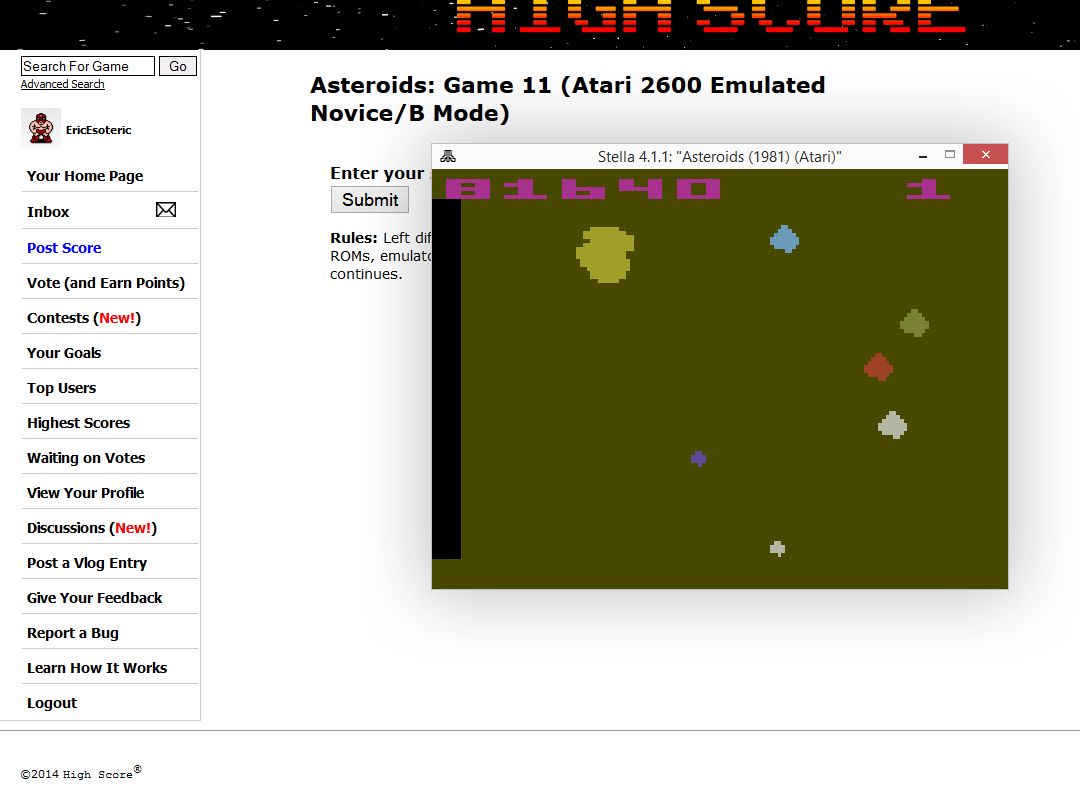This screenshot has width=1080, height=789.
Task: Click the EricEsoteric avatar image
Action: (x=40, y=128)
